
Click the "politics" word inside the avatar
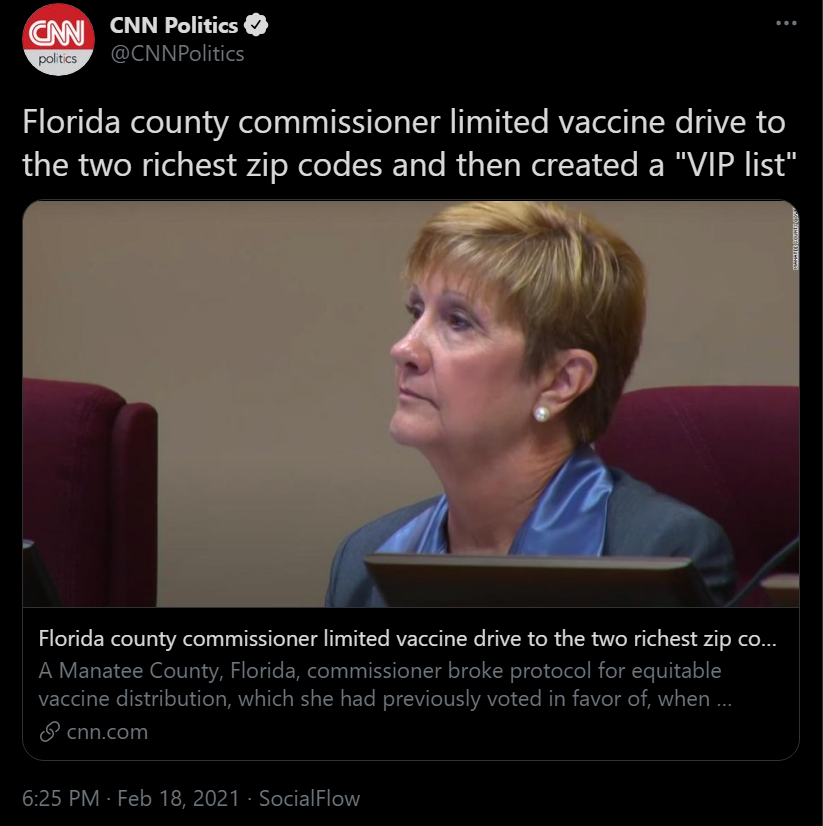pos(58,58)
